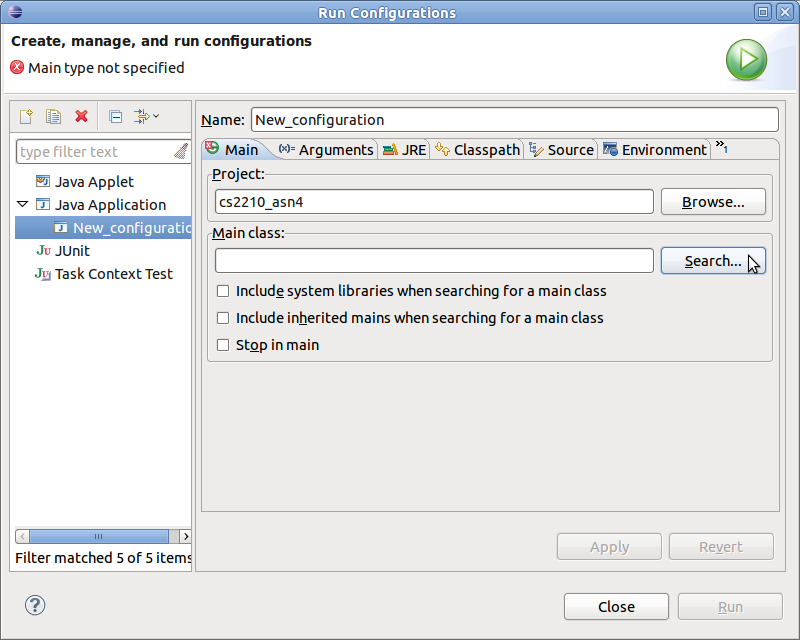Toggle Include inherited mains checkbox
This screenshot has width=800, height=640.
point(223,318)
